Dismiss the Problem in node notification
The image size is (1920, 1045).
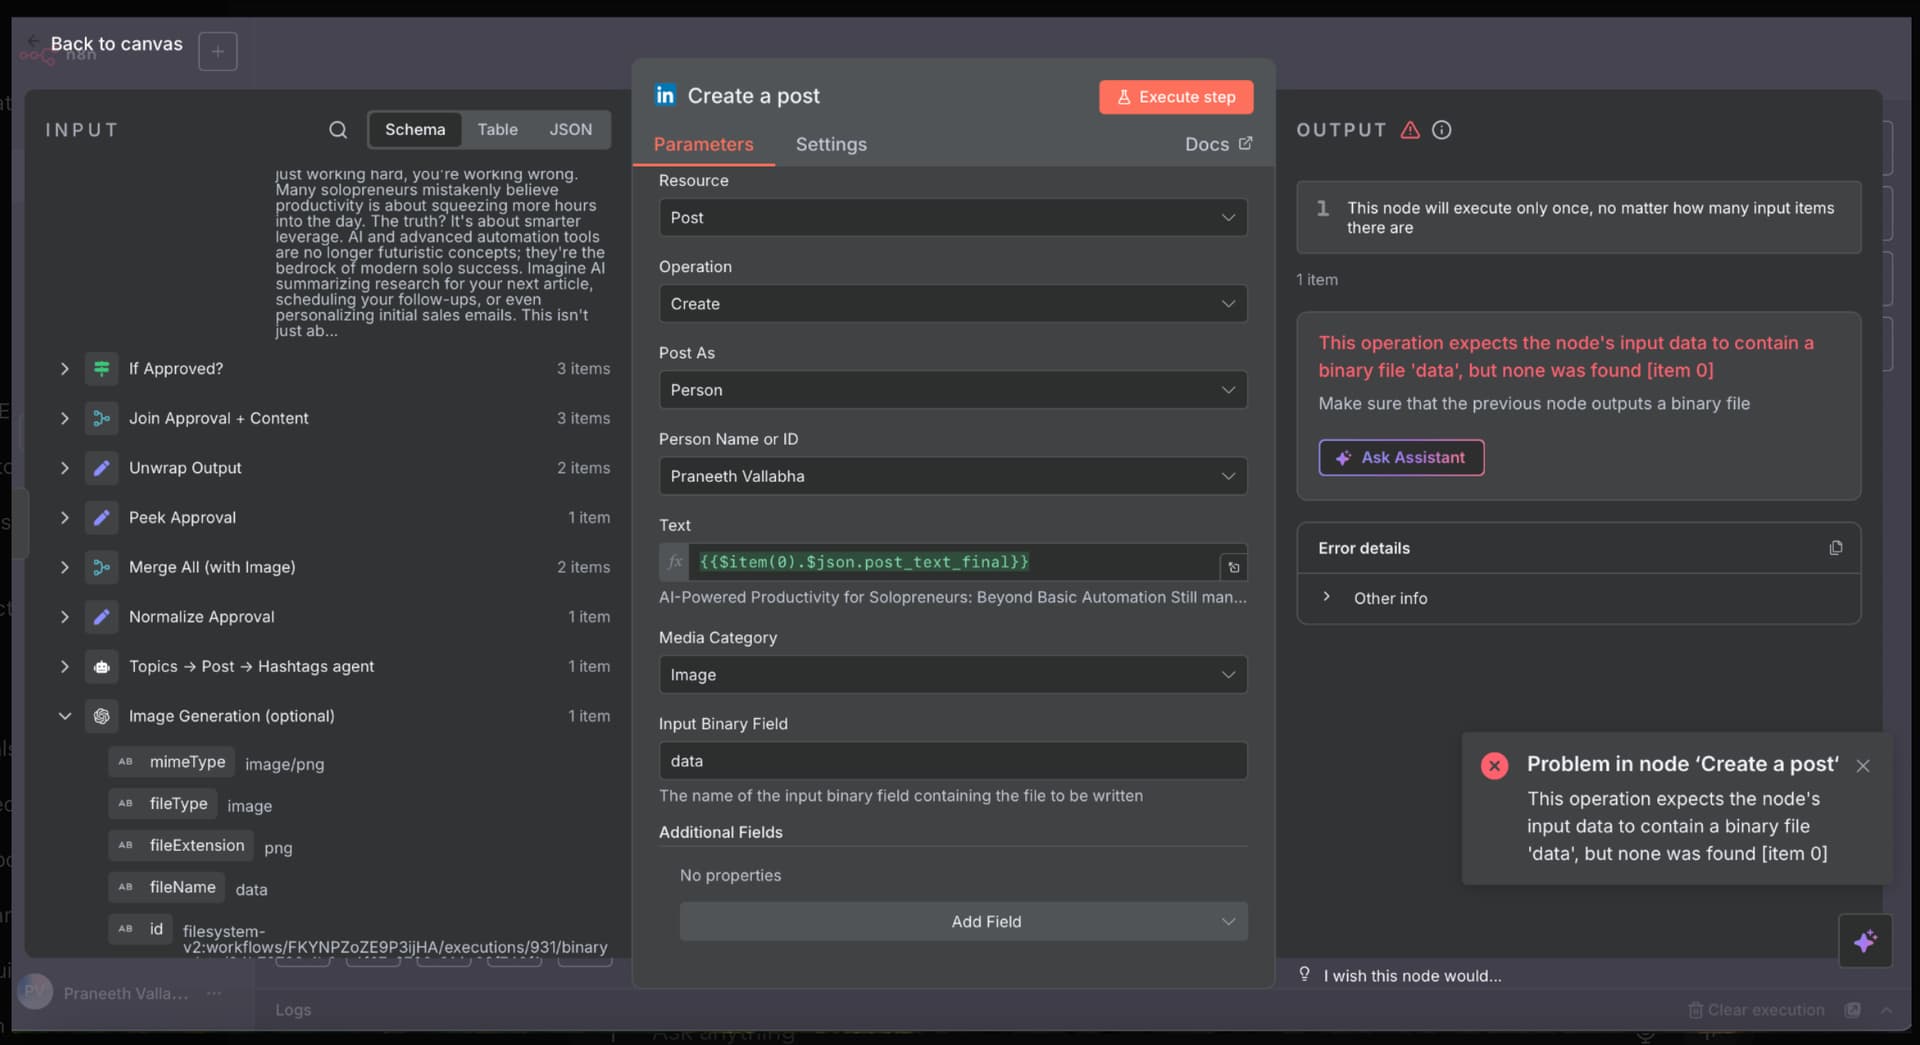point(1863,766)
